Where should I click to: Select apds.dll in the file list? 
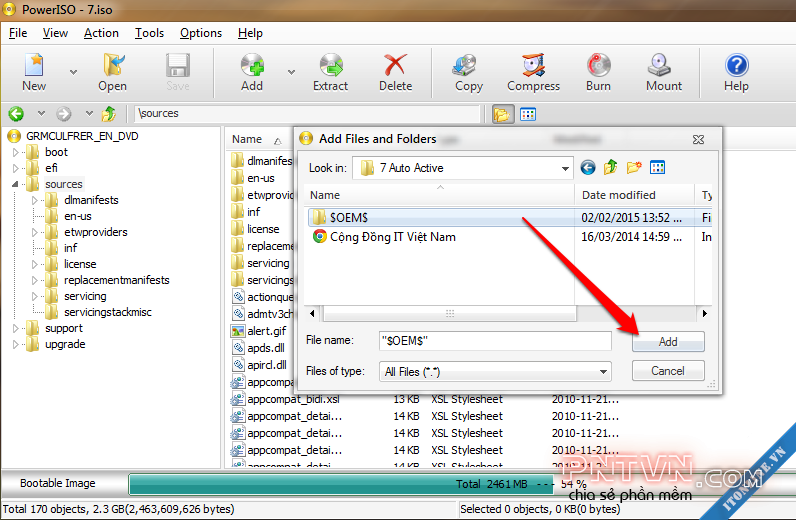pos(266,348)
